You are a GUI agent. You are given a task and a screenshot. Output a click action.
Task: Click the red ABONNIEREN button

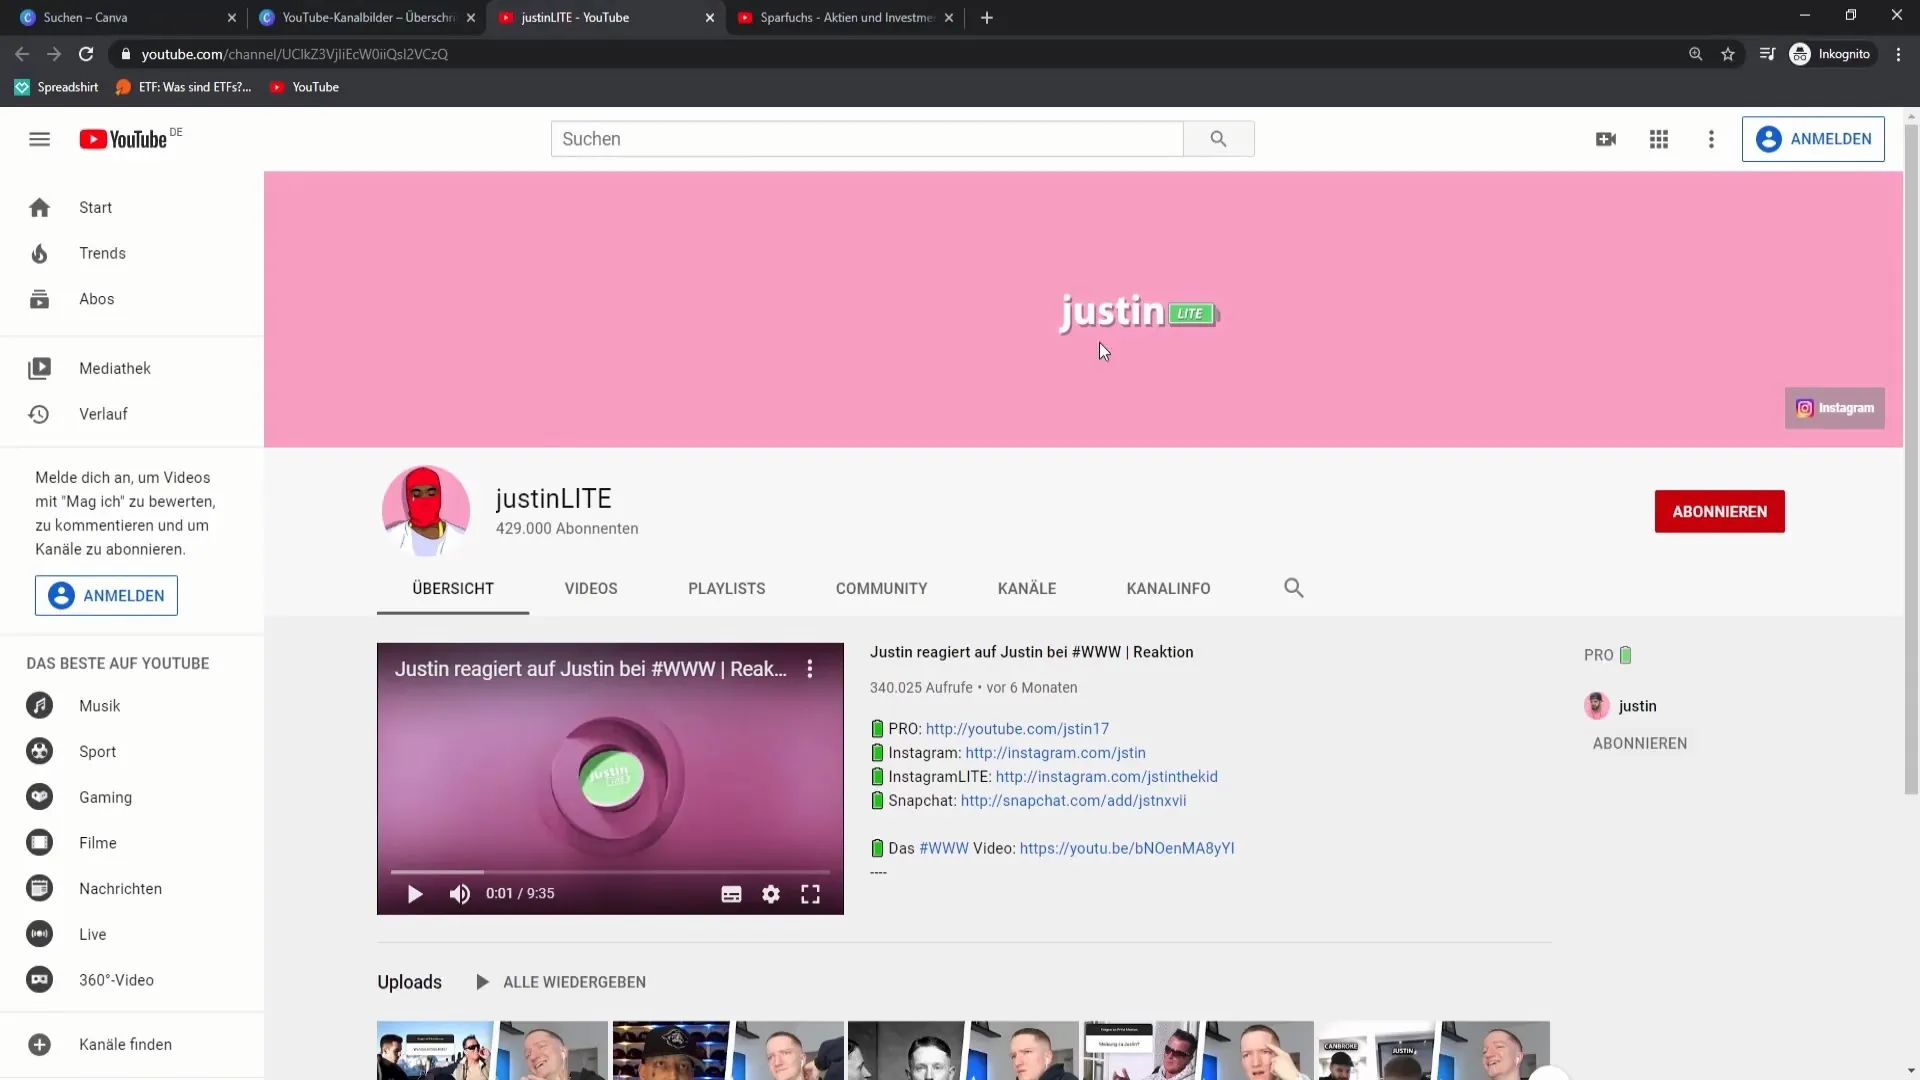tap(1719, 511)
